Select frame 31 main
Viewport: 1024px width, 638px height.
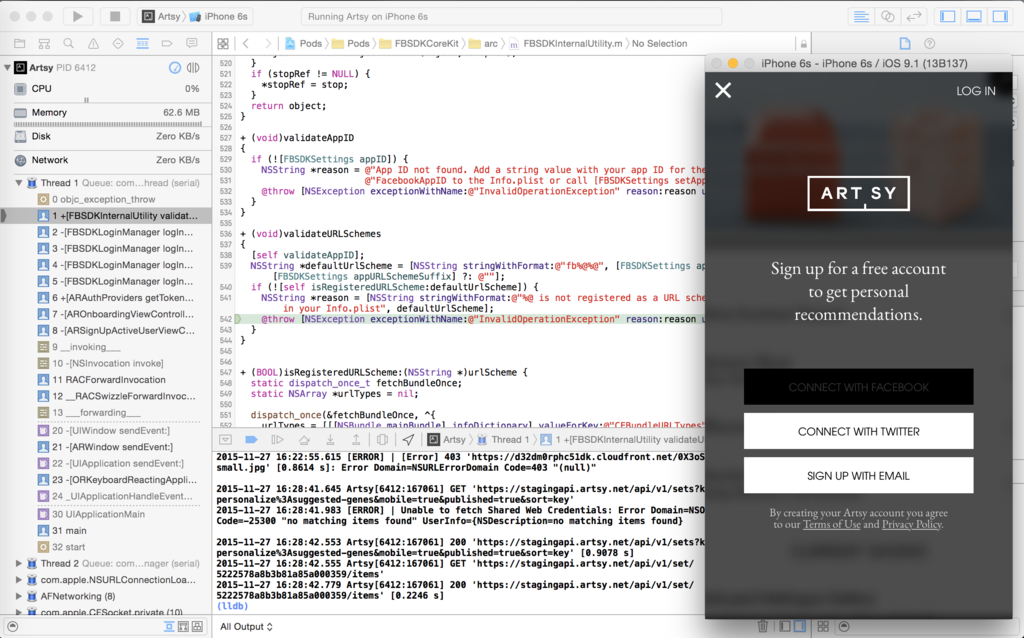(x=106, y=530)
